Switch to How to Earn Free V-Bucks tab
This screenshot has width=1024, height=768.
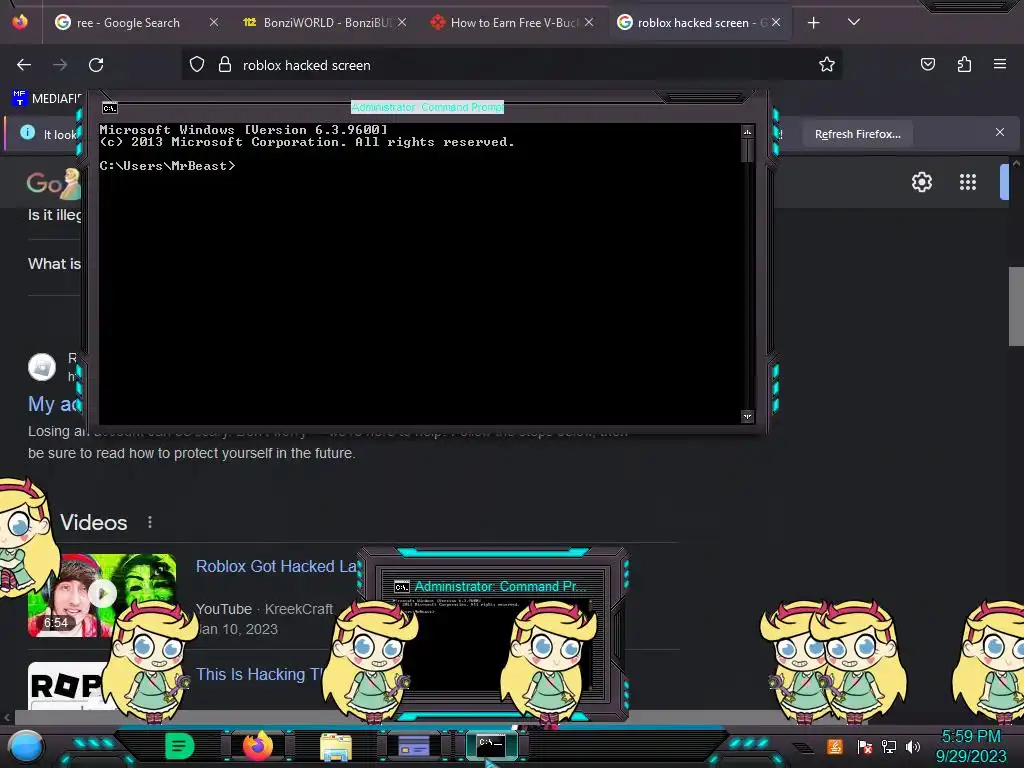512,23
